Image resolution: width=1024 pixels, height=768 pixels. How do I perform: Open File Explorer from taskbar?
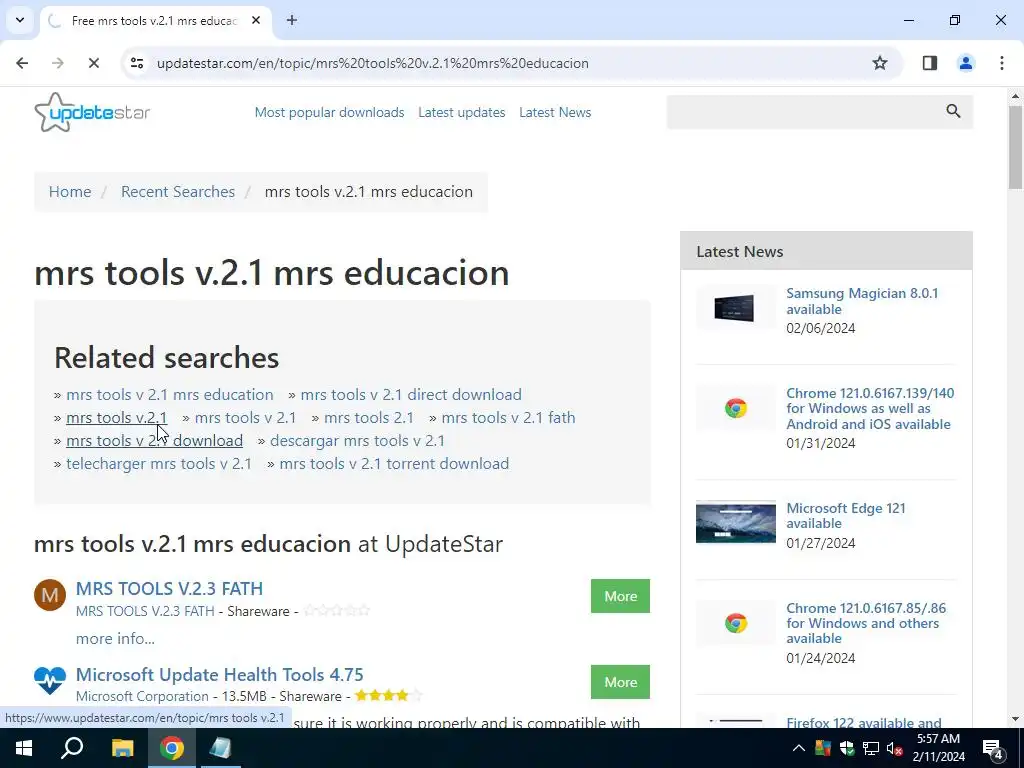[x=122, y=748]
